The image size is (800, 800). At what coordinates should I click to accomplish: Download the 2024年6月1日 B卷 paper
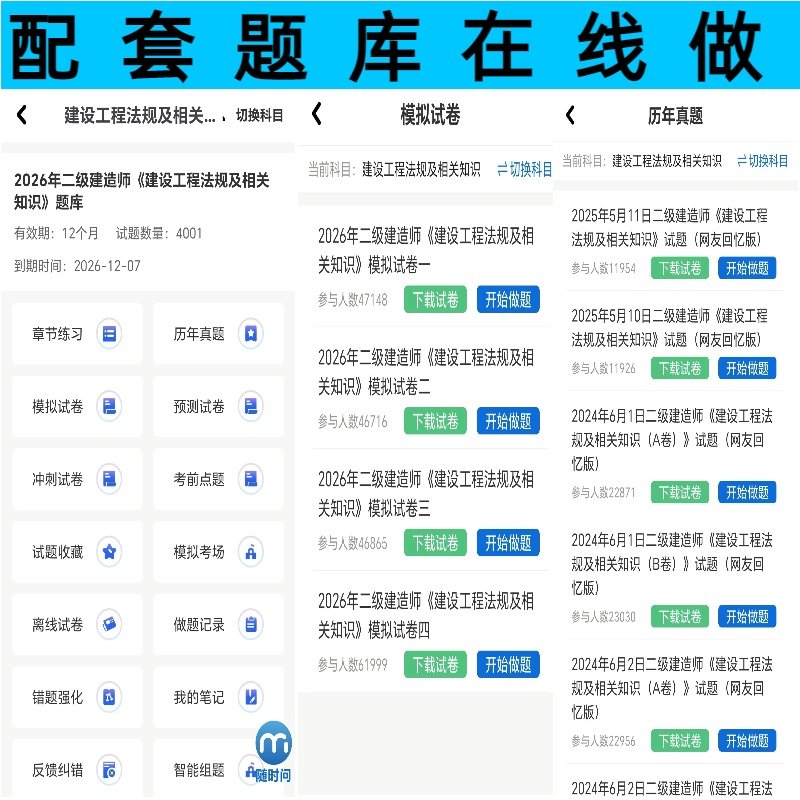680,616
